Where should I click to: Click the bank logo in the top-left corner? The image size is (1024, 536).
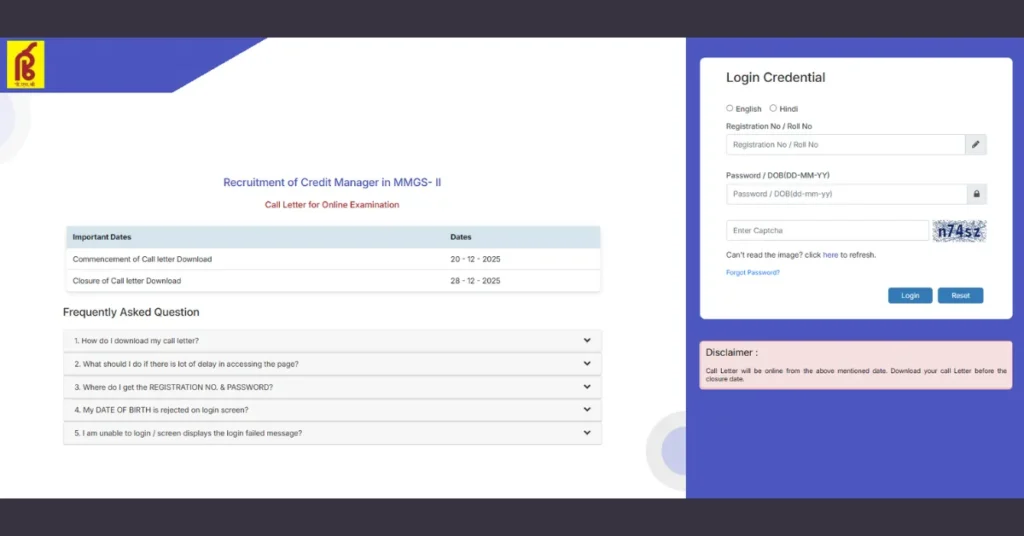click(x=25, y=65)
